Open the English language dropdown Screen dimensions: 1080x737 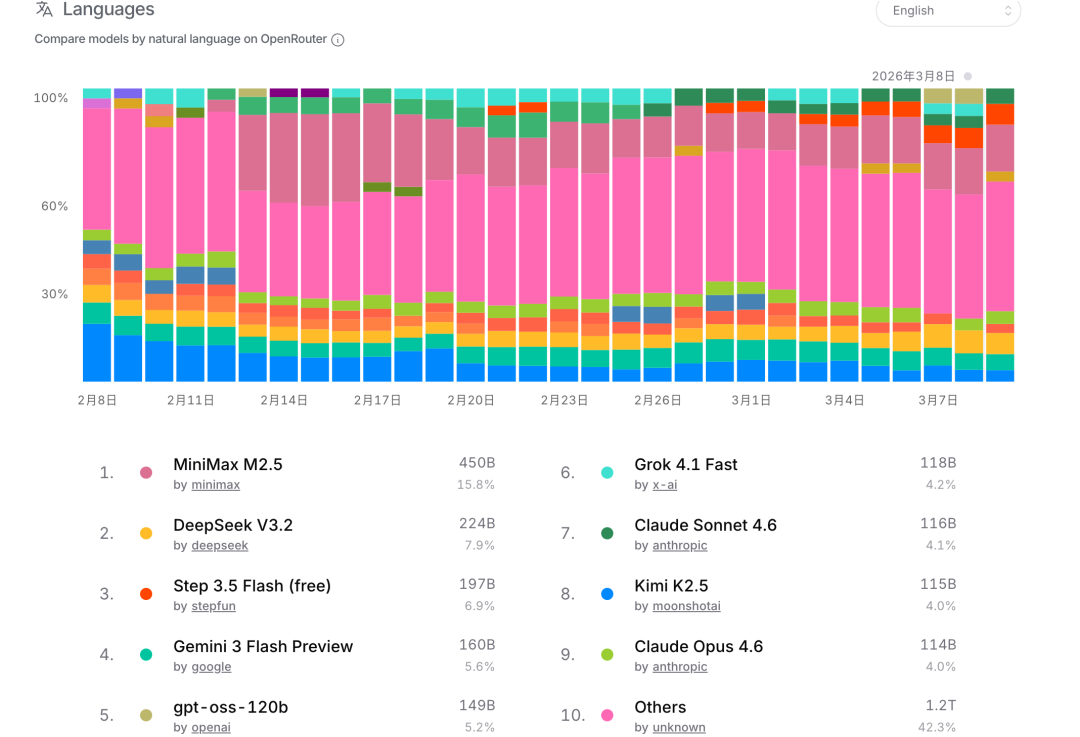[947, 11]
